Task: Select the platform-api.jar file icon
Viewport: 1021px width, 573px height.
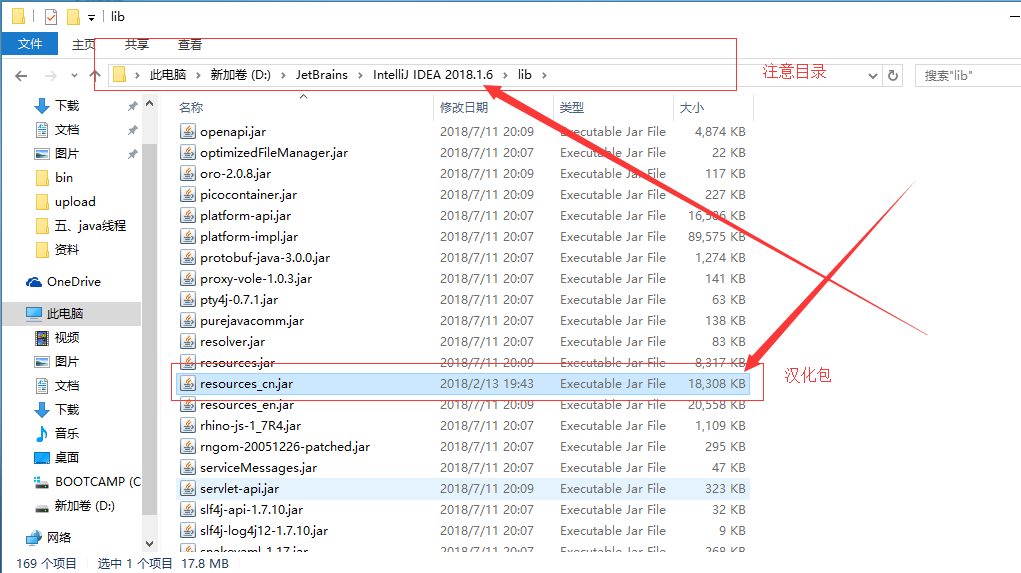Action: pos(188,216)
